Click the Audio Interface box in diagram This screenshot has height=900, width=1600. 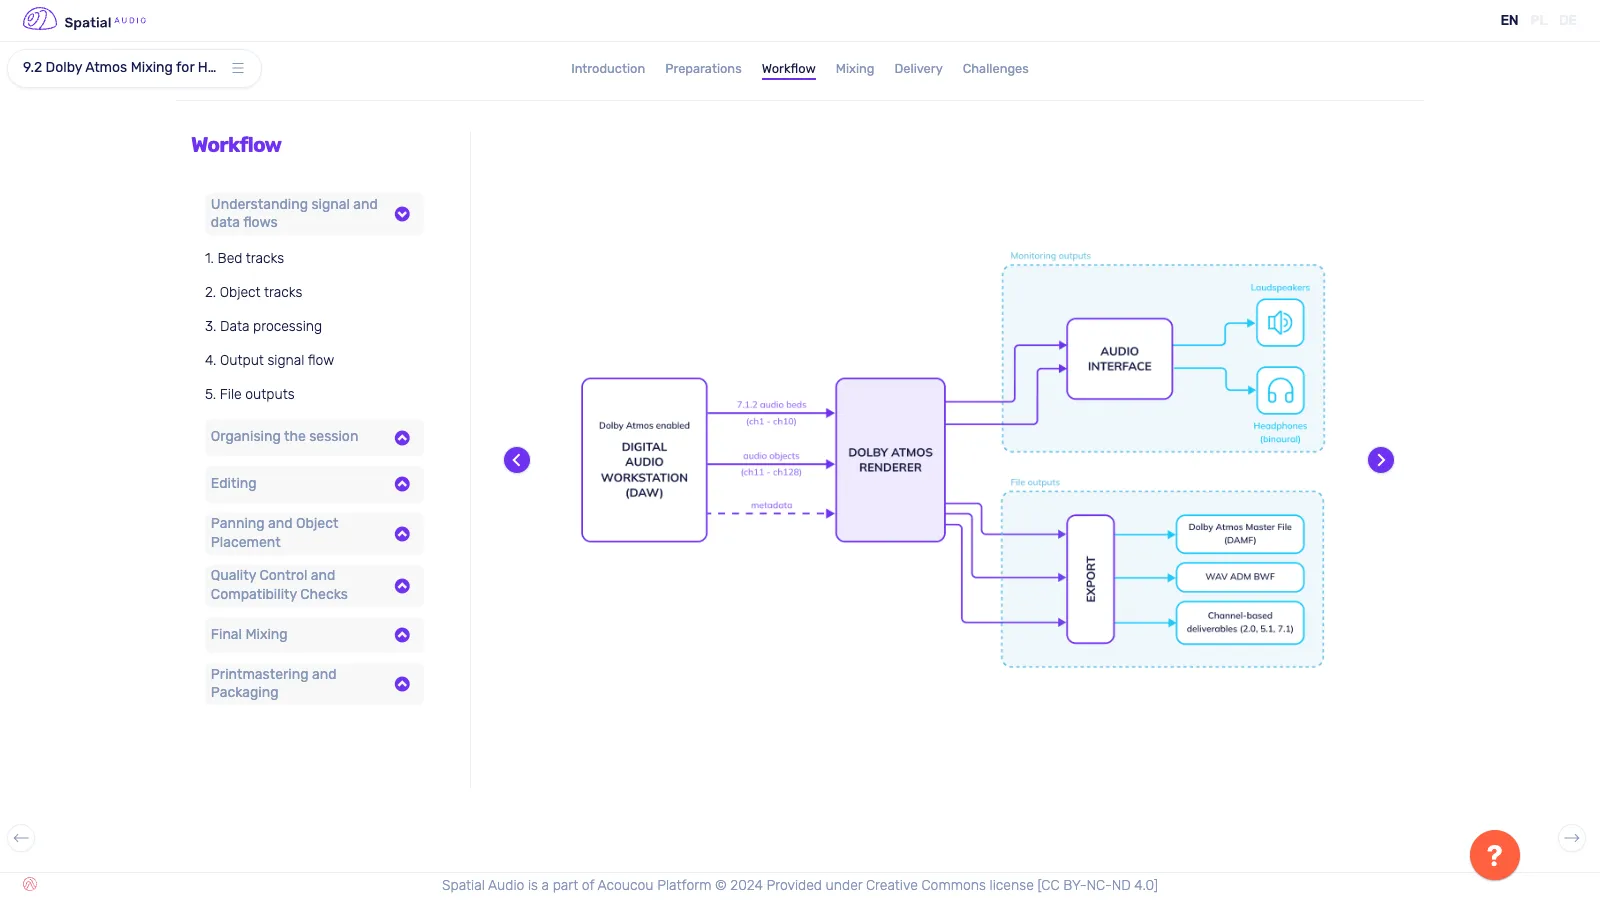point(1119,359)
